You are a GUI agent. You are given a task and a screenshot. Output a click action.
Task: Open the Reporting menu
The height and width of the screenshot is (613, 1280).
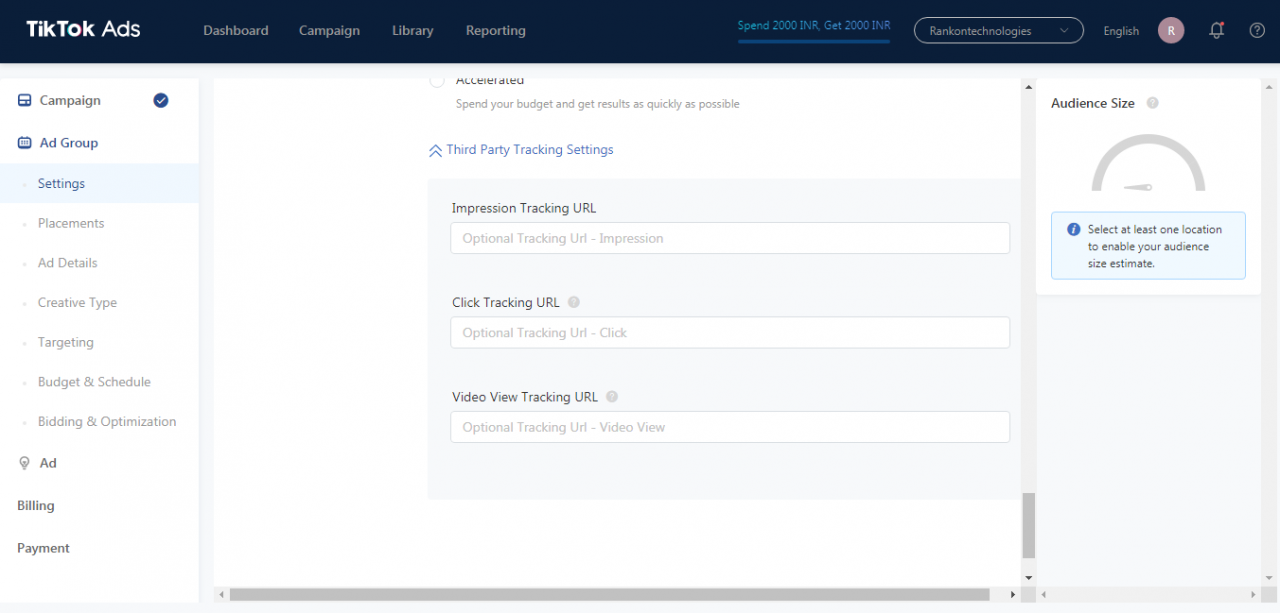pyautogui.click(x=496, y=31)
